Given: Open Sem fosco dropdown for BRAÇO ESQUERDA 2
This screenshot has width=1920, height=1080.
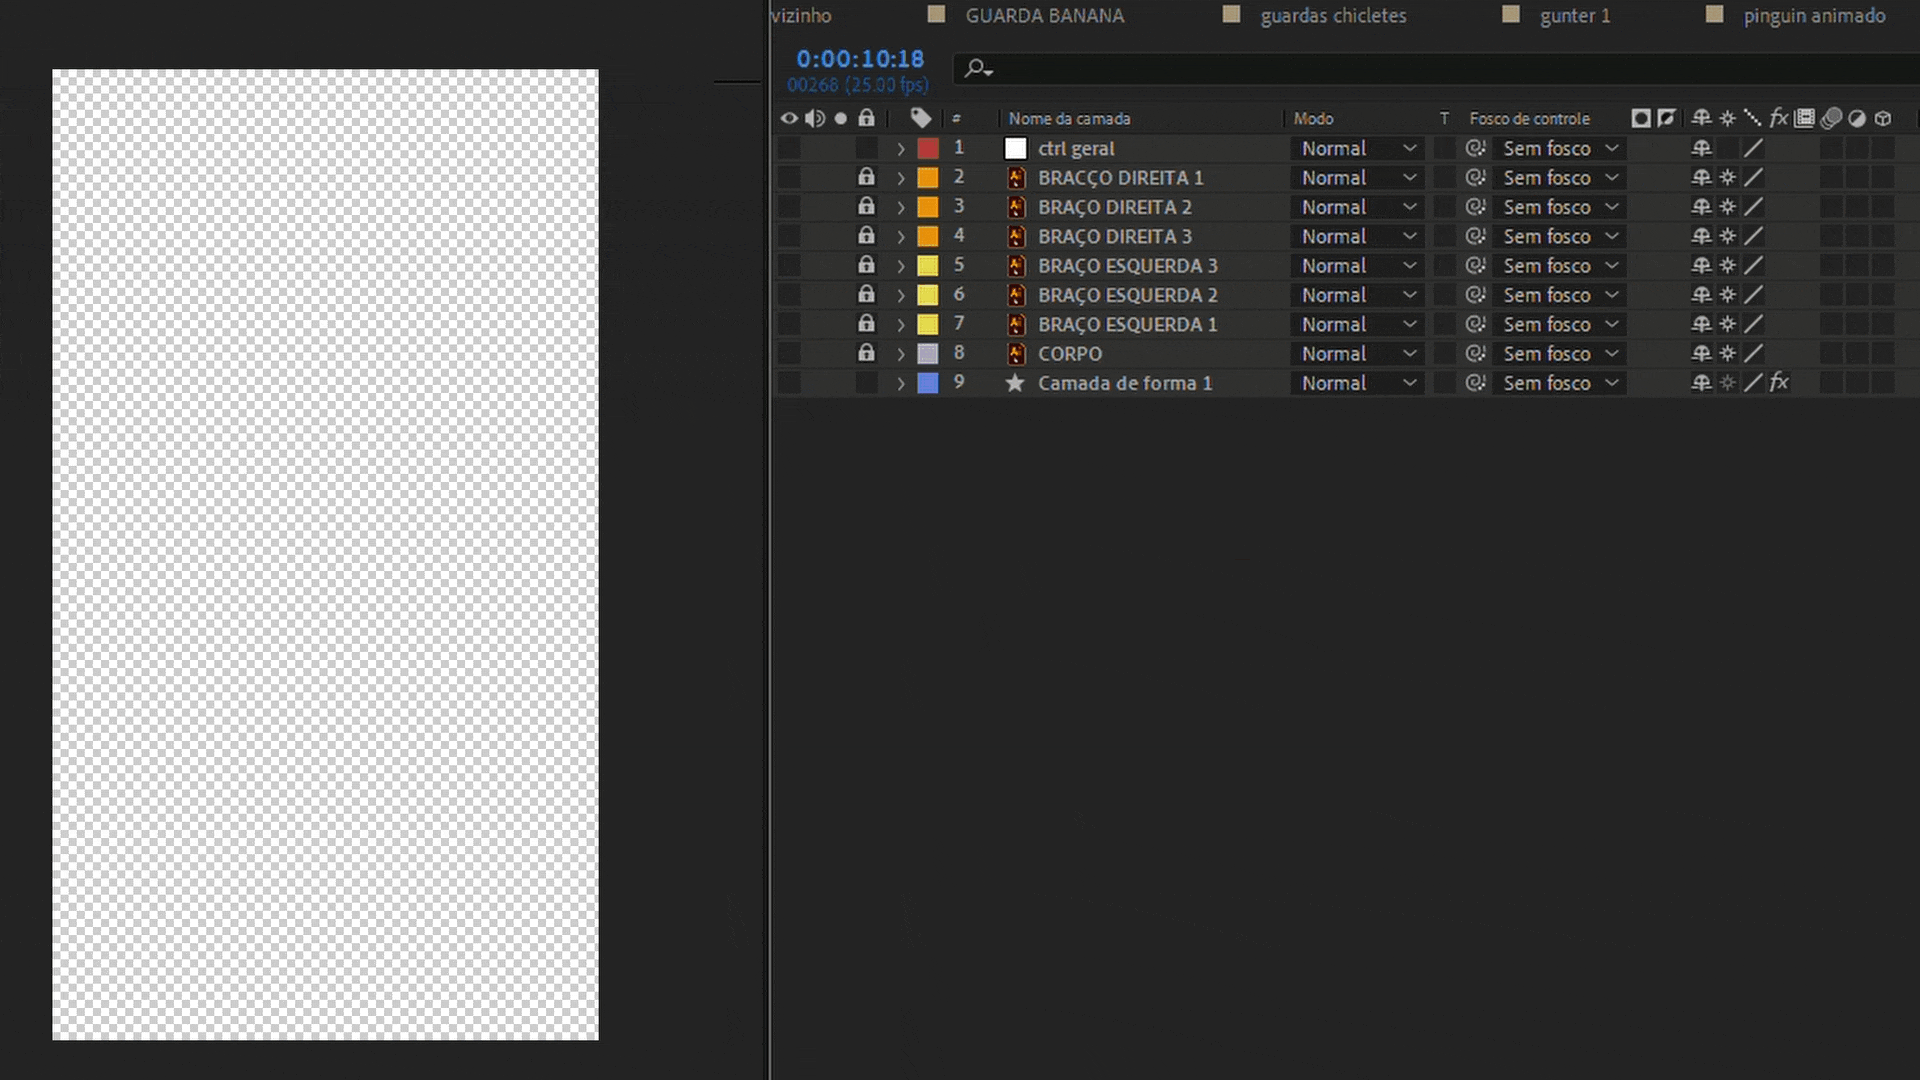Looking at the screenshot, I should tap(1558, 295).
